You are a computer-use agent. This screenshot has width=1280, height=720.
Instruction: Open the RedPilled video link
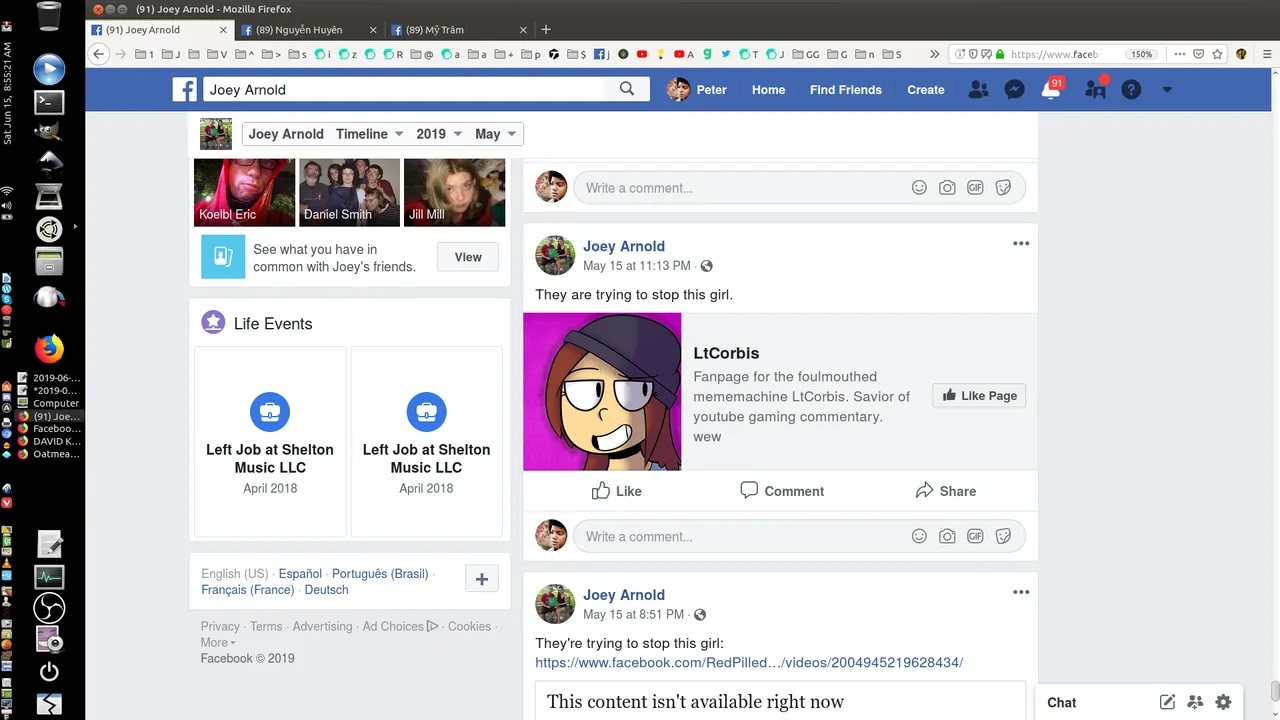749,662
